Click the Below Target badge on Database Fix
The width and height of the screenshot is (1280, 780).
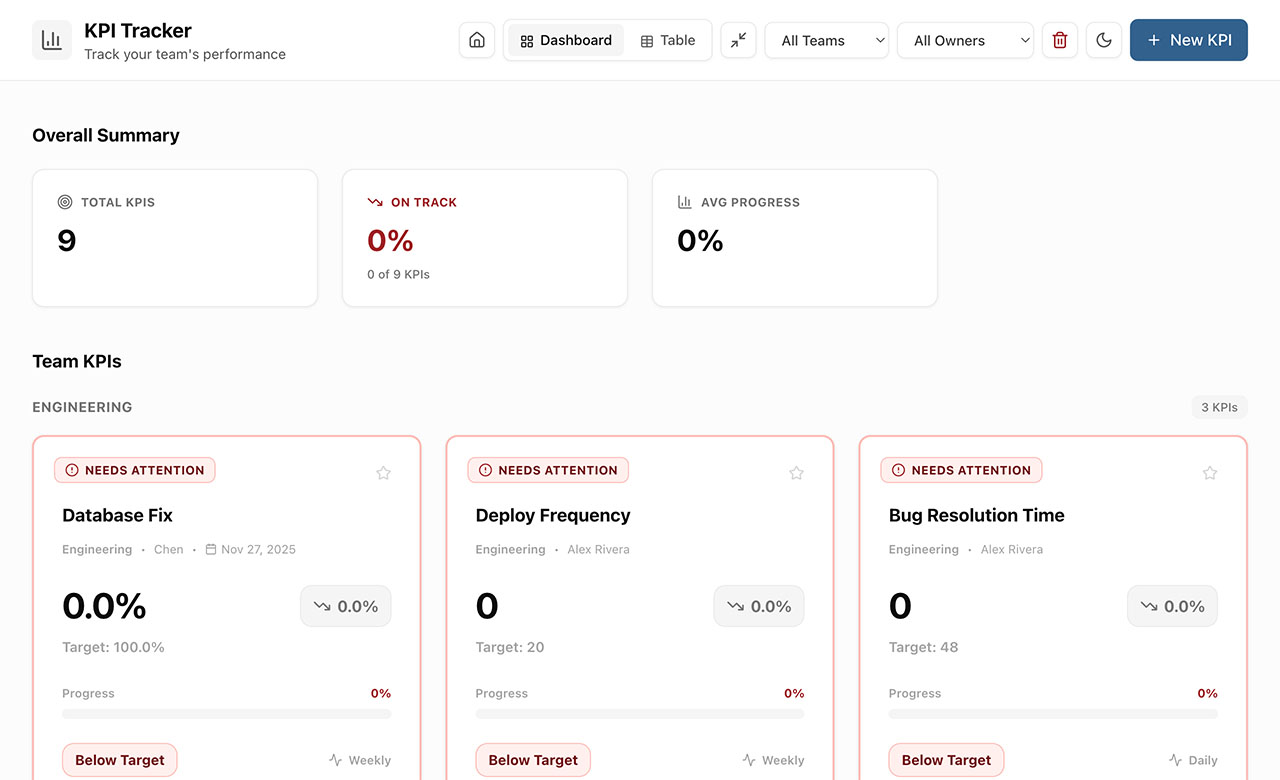click(119, 760)
